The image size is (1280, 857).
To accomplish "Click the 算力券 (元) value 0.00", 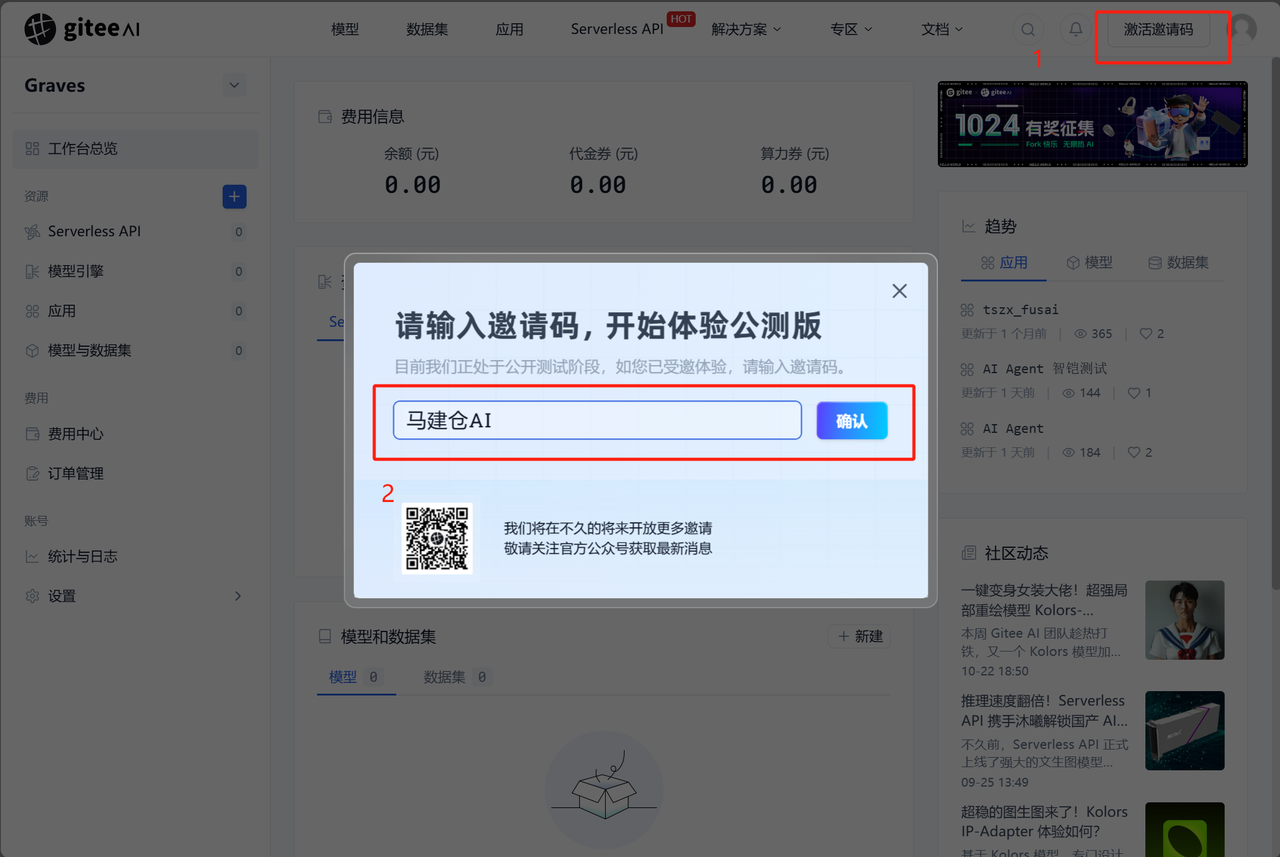I will click(x=789, y=185).
